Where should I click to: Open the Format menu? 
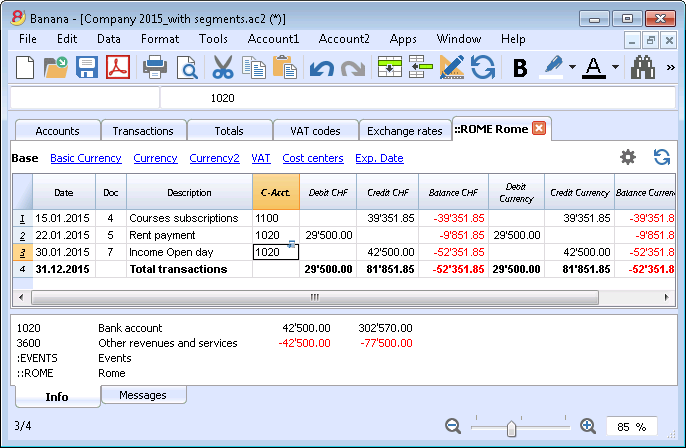pyautogui.click(x=160, y=39)
